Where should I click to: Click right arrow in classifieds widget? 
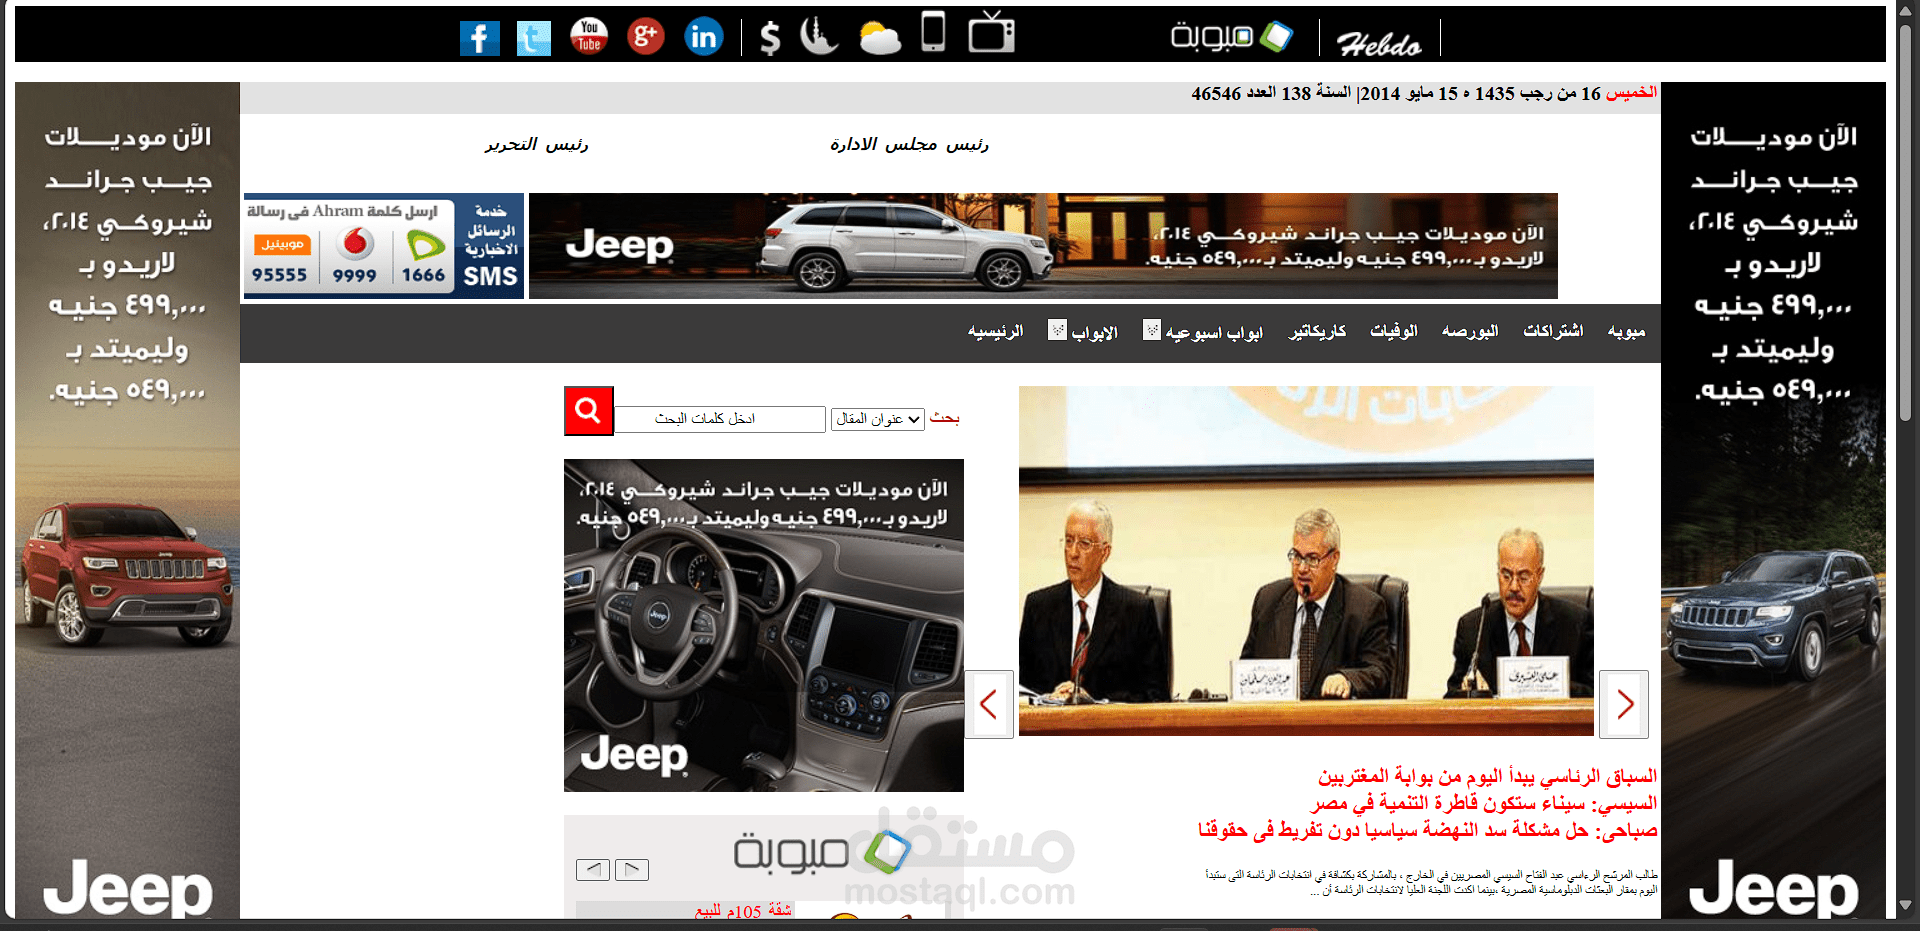point(632,870)
